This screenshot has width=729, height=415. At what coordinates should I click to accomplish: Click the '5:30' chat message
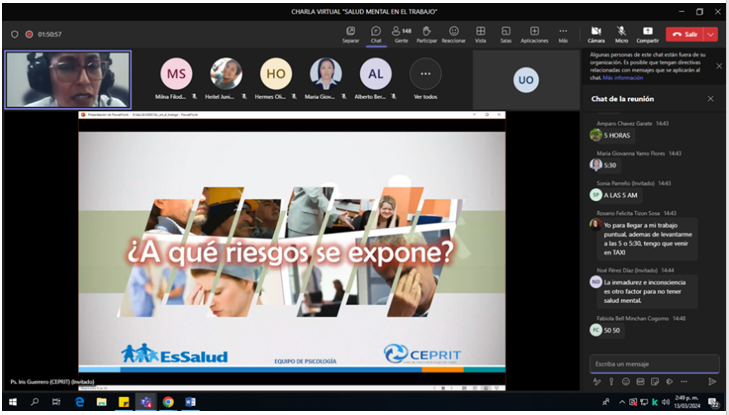(x=610, y=165)
